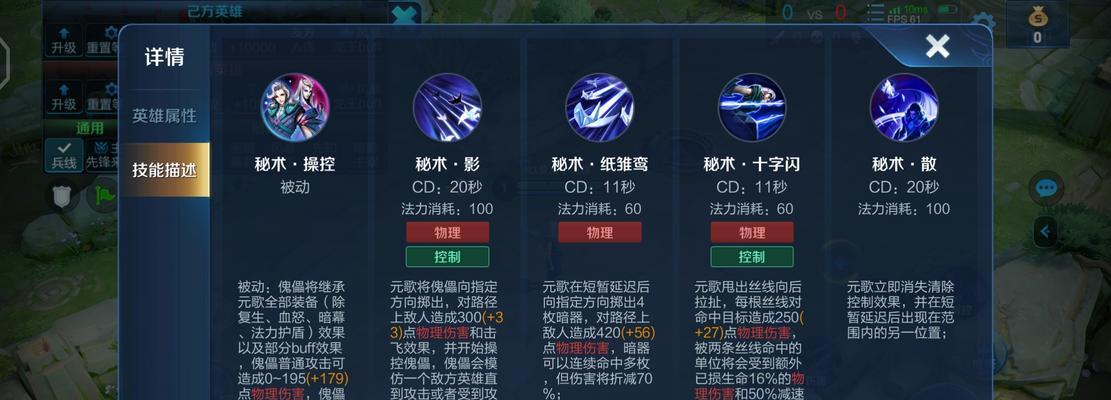Click the 秘术·纸雏鸾 skill icon
The height and width of the screenshot is (400, 1111).
[x=599, y=108]
